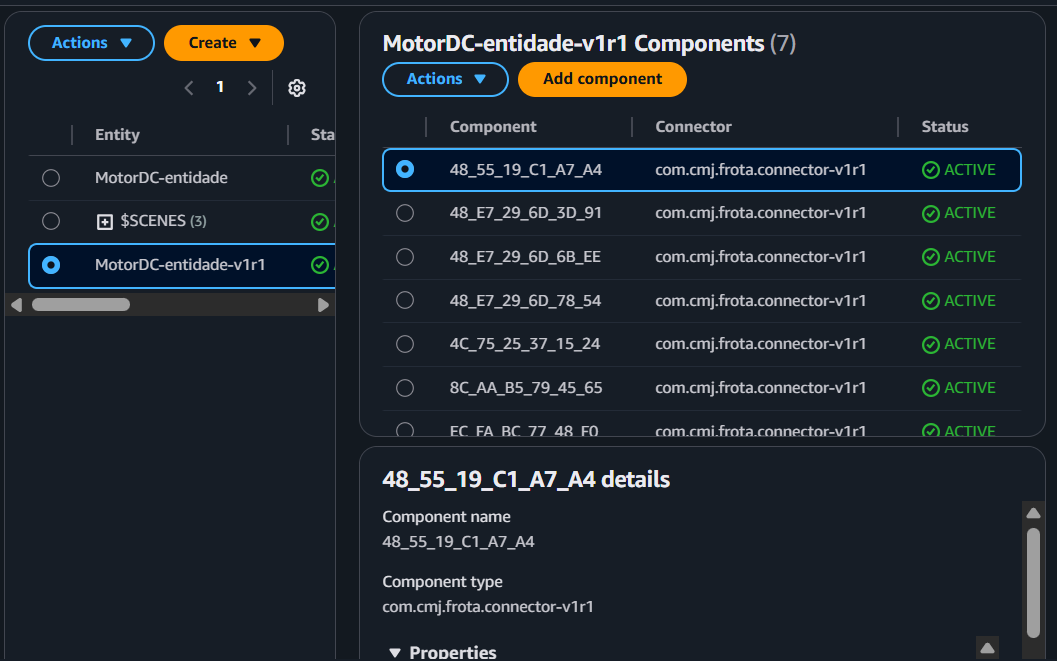The height and width of the screenshot is (661, 1057).
Task: Click ACTIVE status icon for 4C_75_25_37_15_24
Action: pos(931,344)
